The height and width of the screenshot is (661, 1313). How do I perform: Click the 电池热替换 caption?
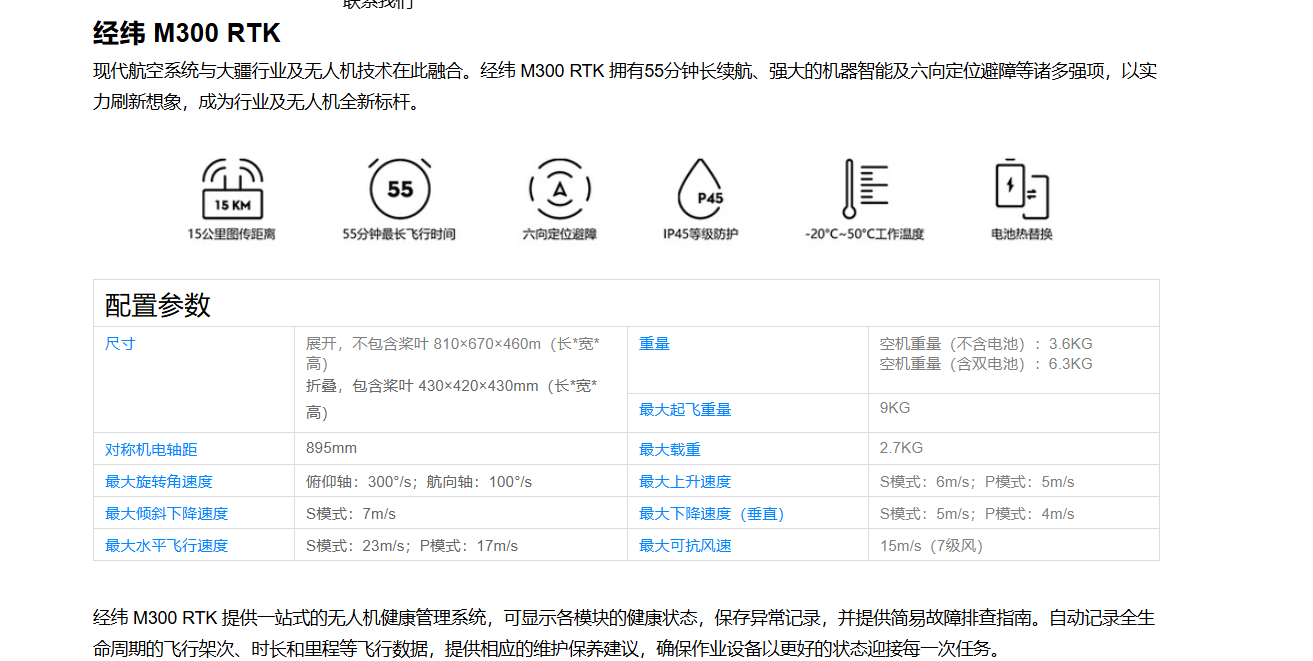(1022, 234)
